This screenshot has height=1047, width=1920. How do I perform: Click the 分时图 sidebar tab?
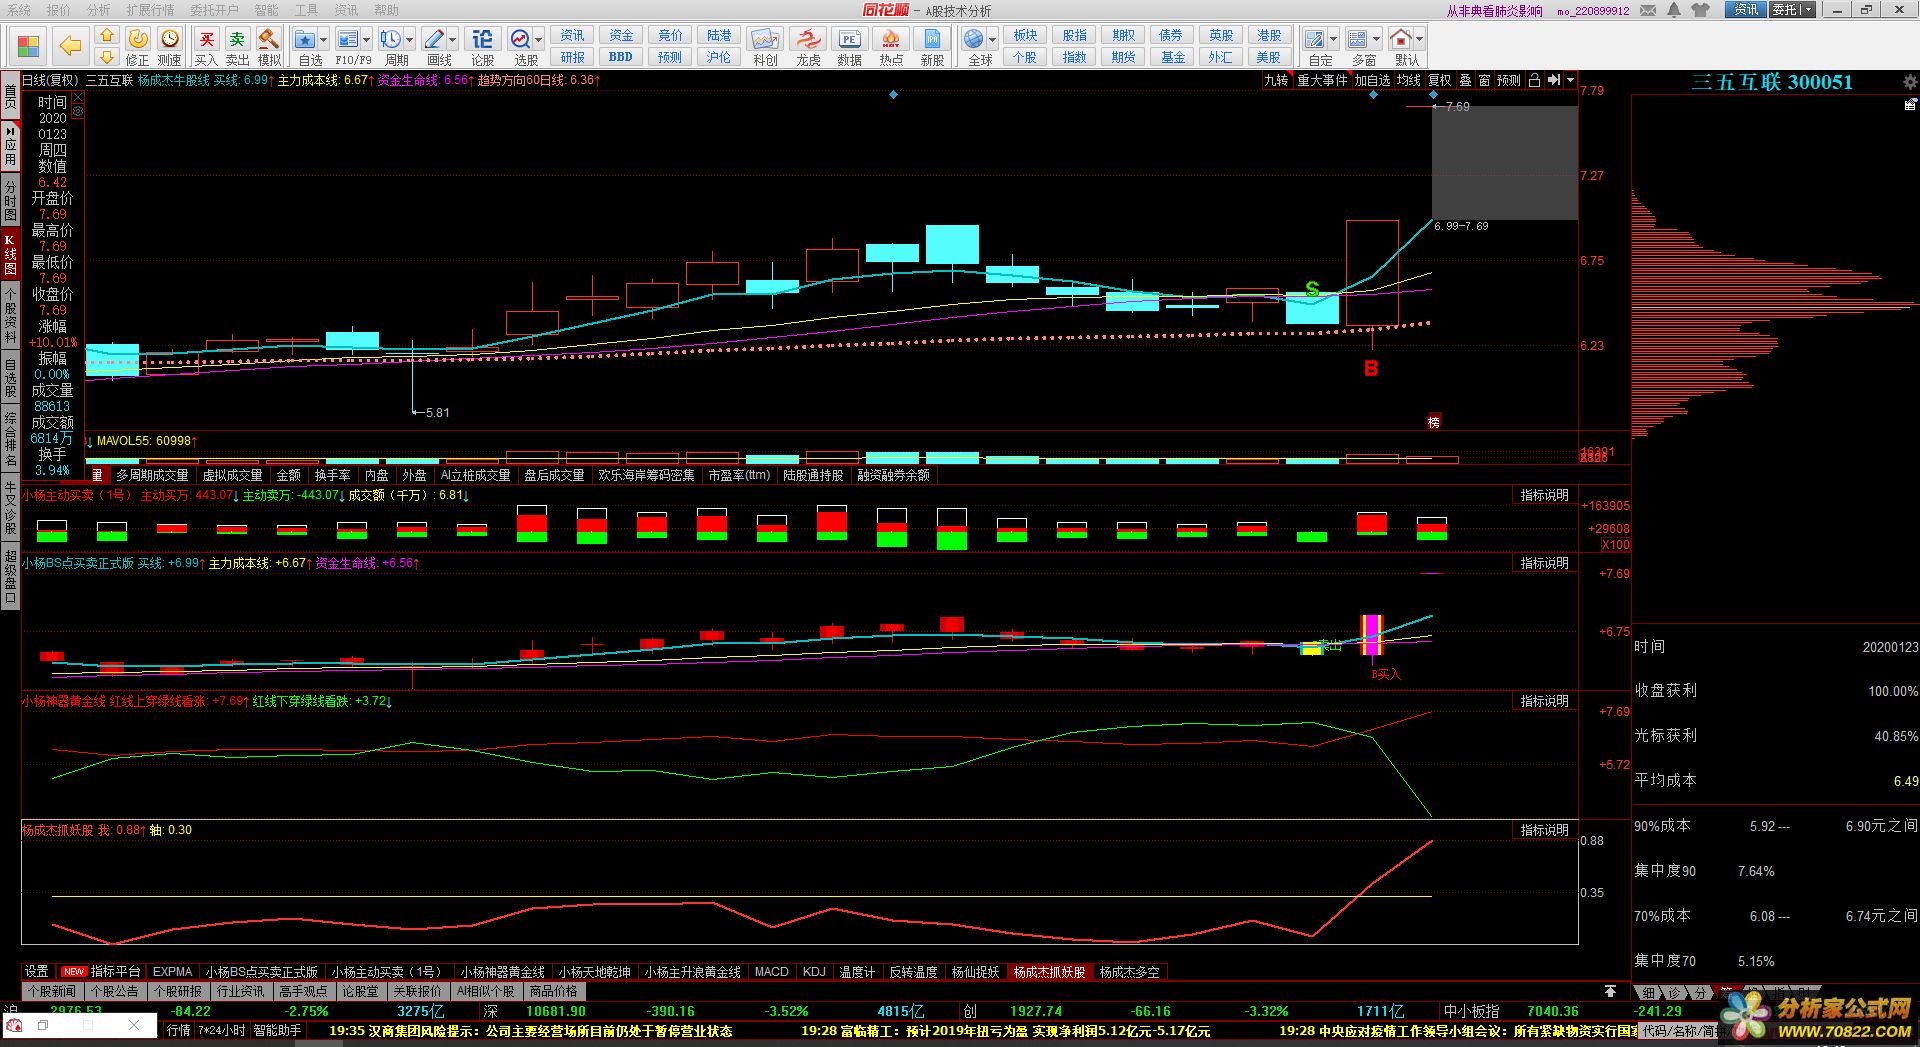(10, 201)
